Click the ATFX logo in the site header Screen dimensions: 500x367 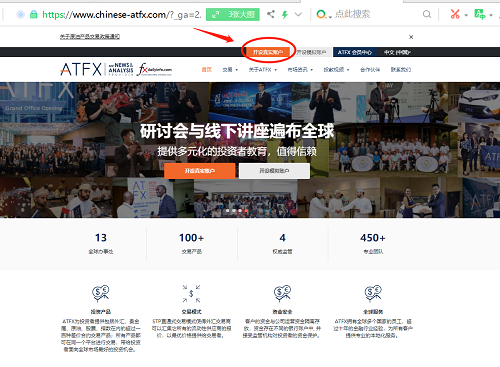[x=81, y=69]
